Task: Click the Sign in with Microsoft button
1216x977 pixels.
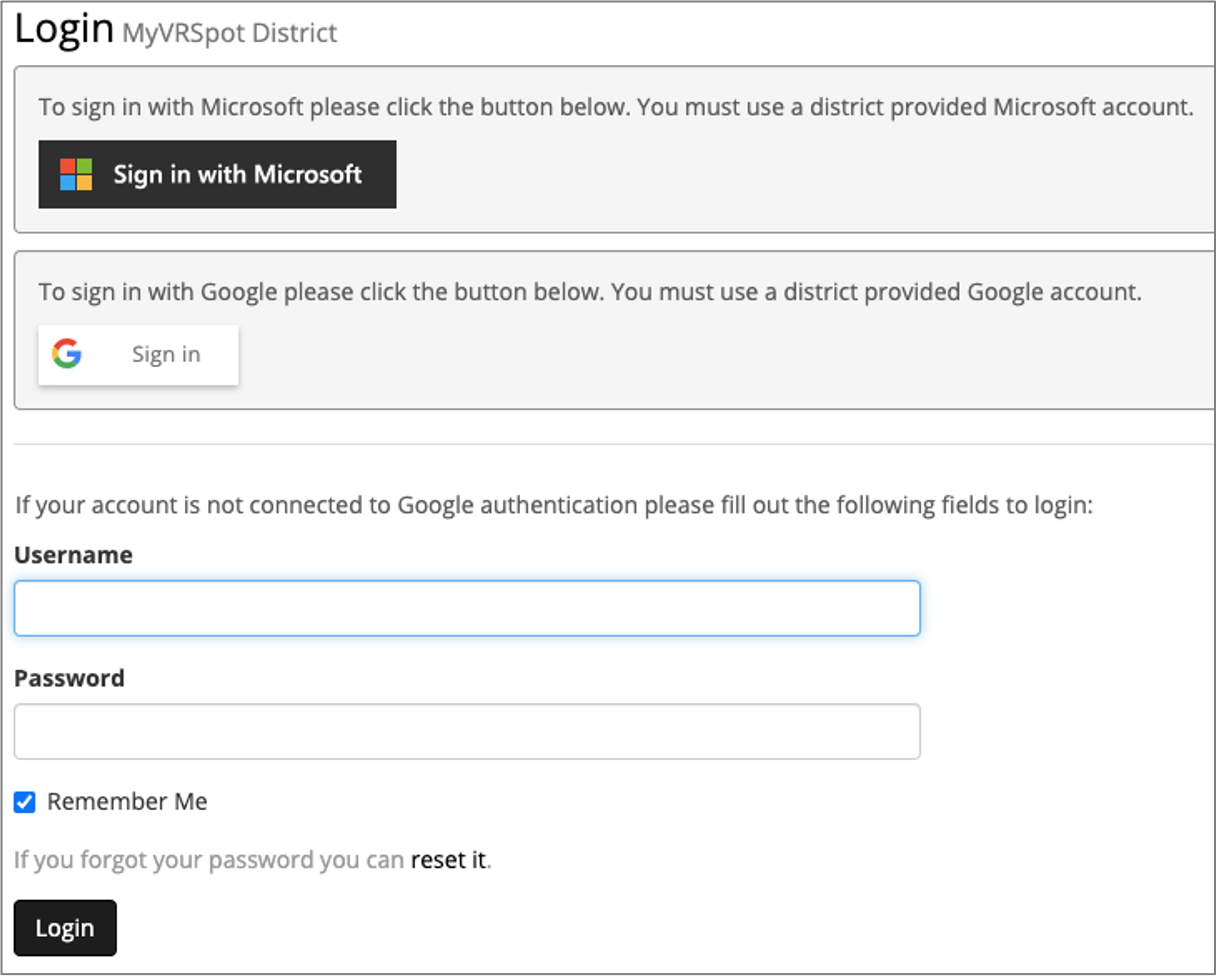Action: click(x=217, y=174)
